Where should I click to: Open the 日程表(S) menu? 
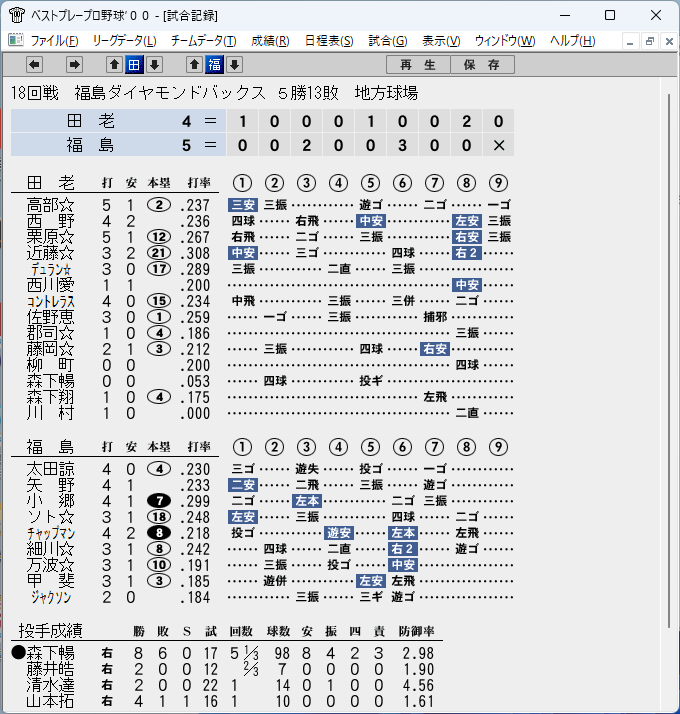(x=329, y=41)
